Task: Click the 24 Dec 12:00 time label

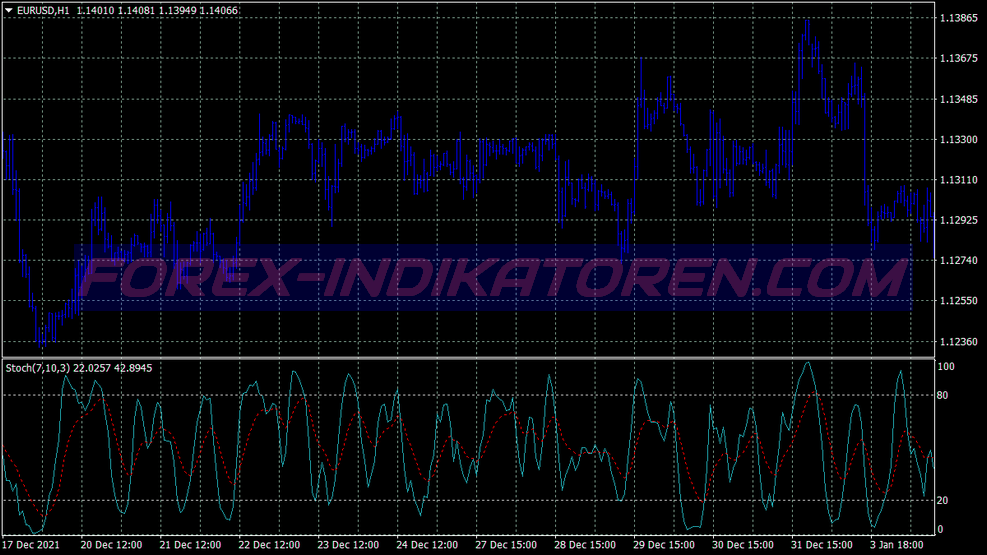Action: pos(427,545)
